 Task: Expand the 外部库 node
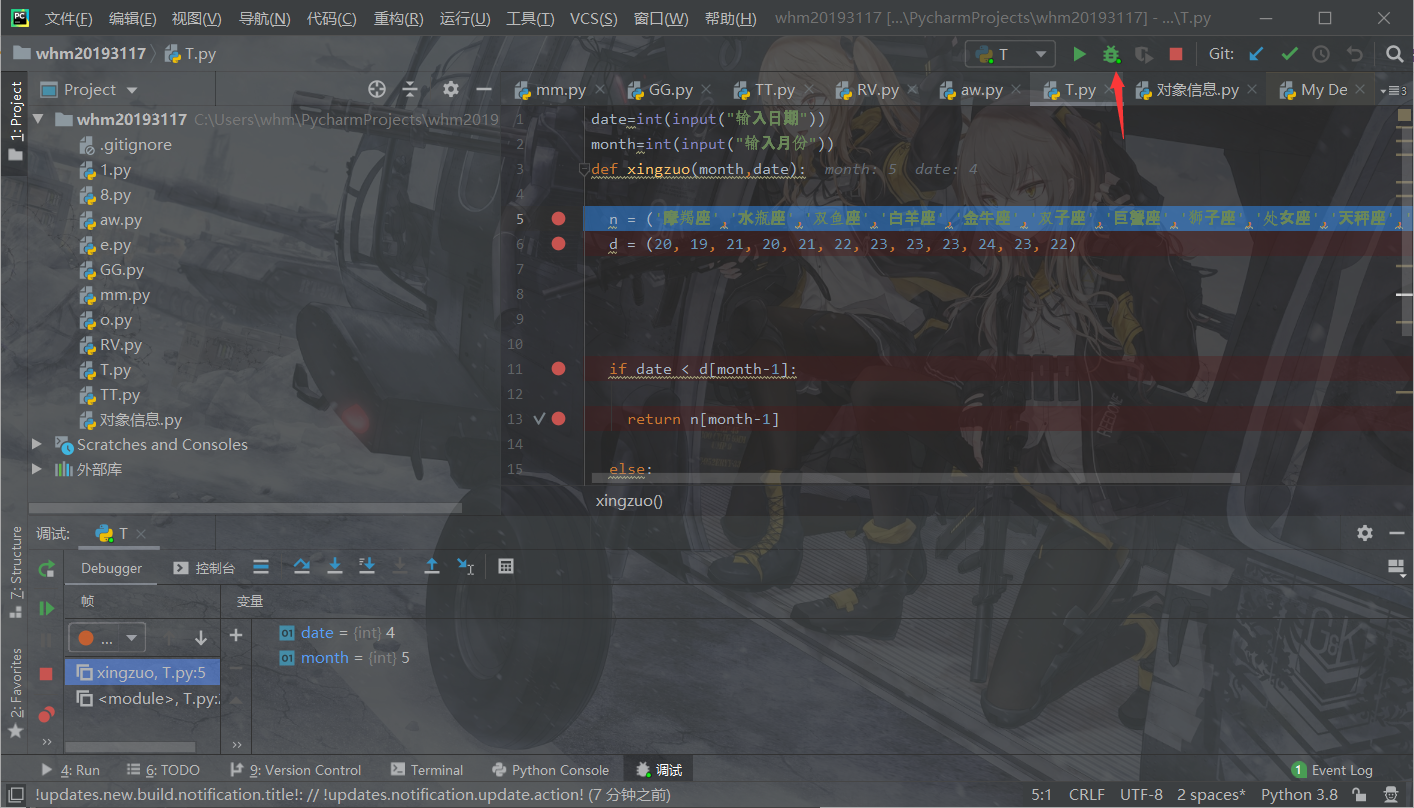[x=38, y=469]
